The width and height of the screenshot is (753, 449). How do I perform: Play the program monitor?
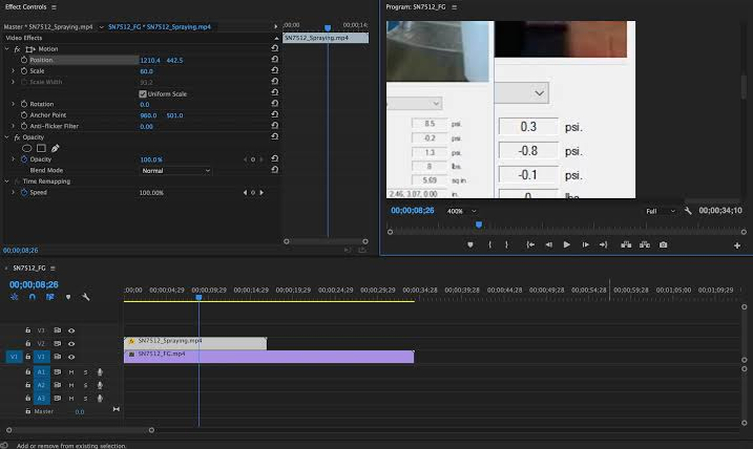[567, 245]
